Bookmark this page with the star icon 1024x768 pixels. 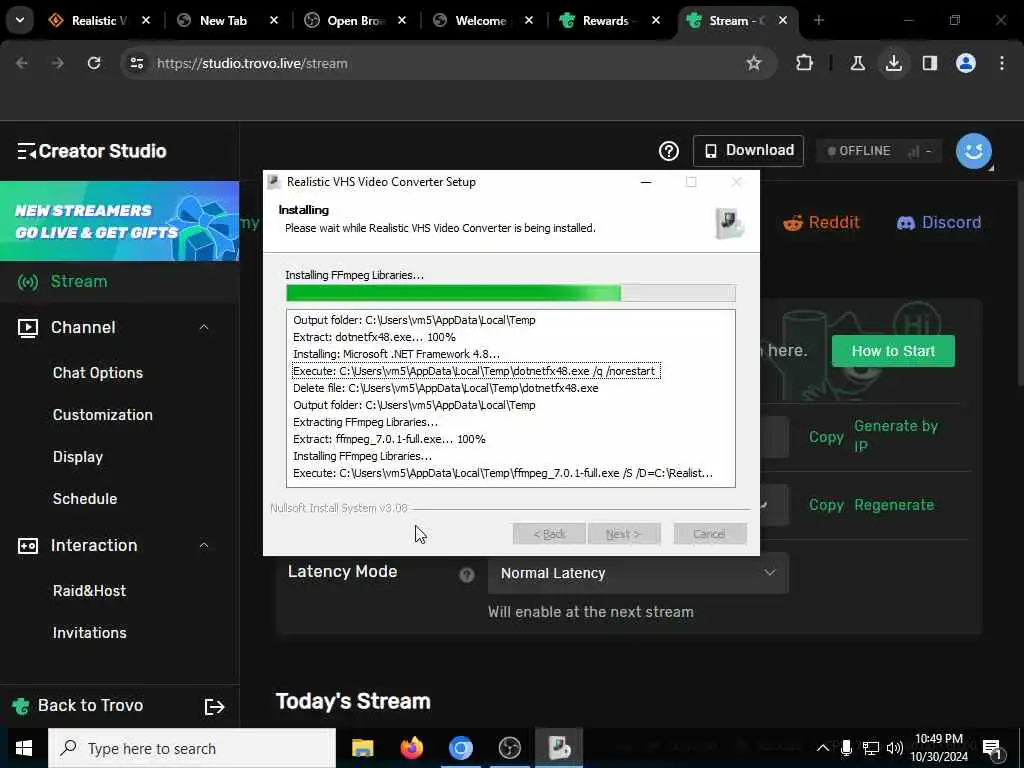[754, 63]
